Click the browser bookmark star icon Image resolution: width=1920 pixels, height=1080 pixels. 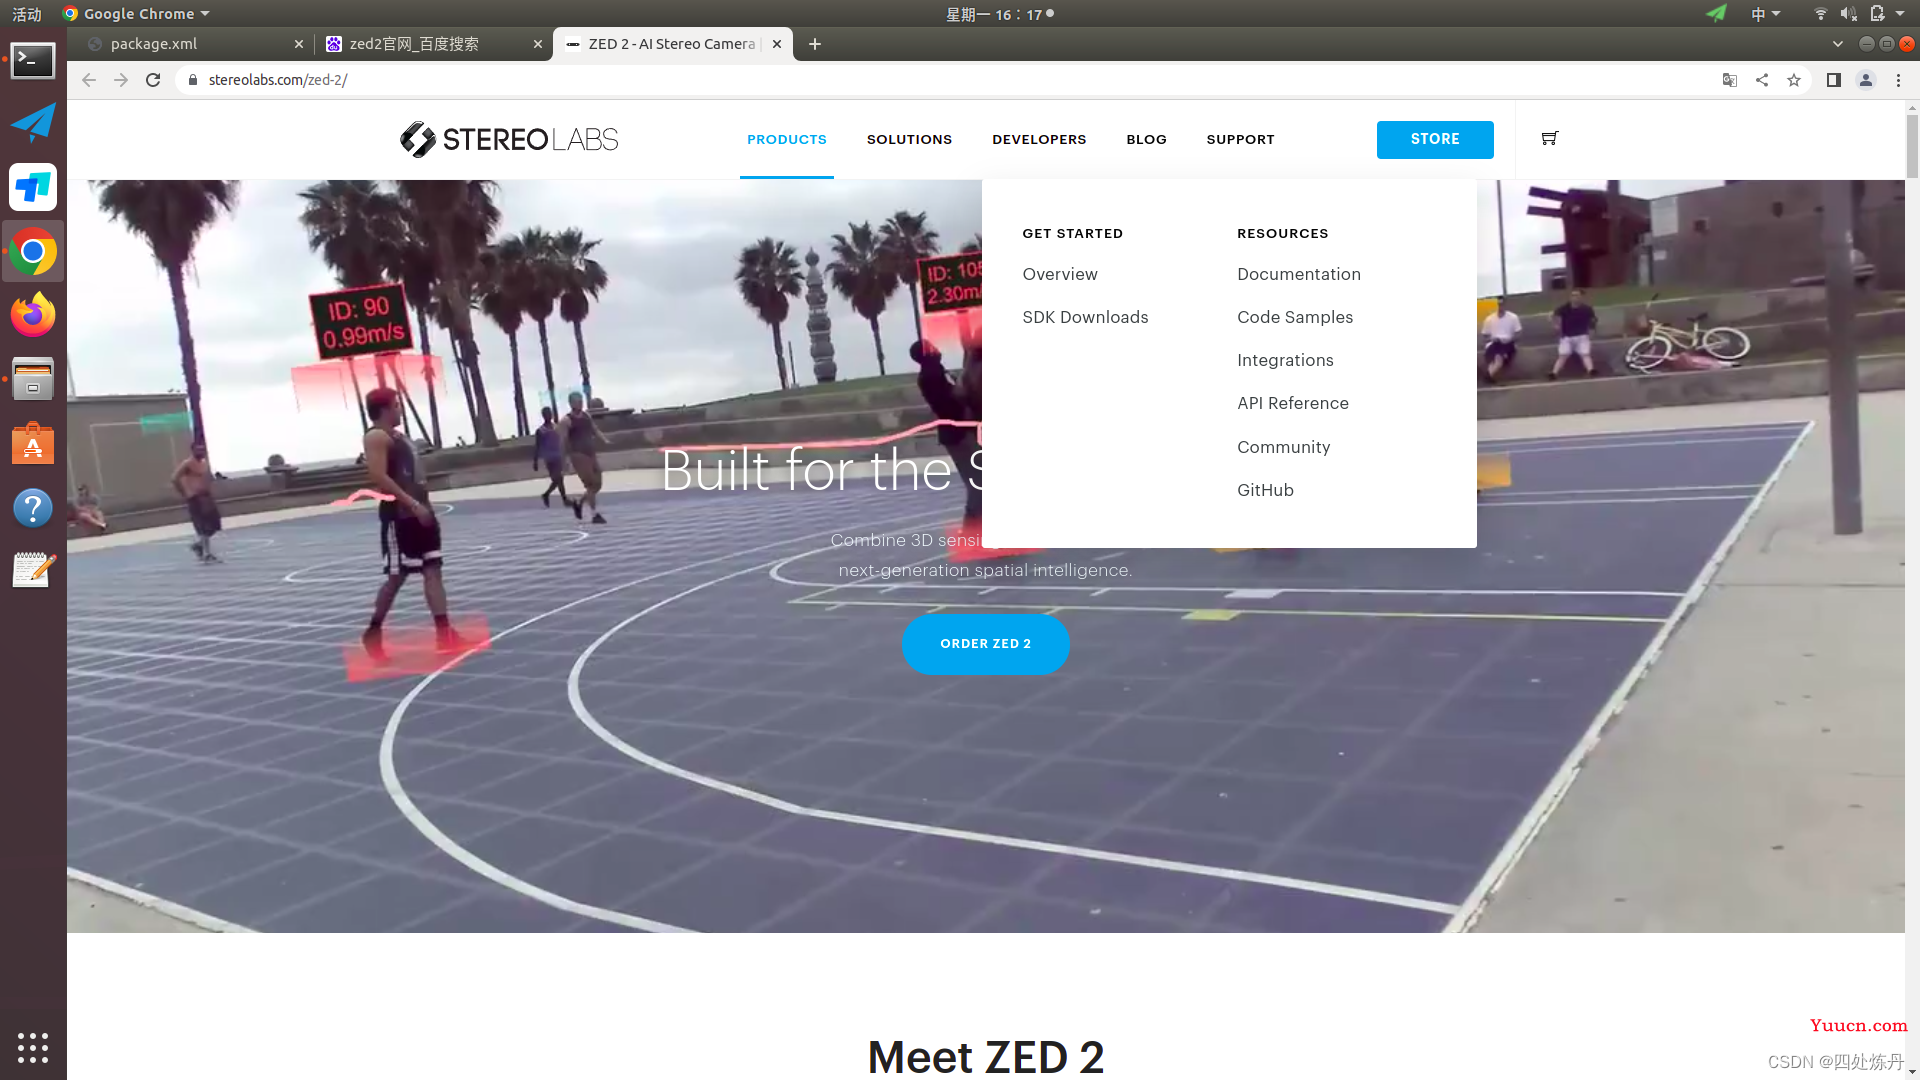1795,79
